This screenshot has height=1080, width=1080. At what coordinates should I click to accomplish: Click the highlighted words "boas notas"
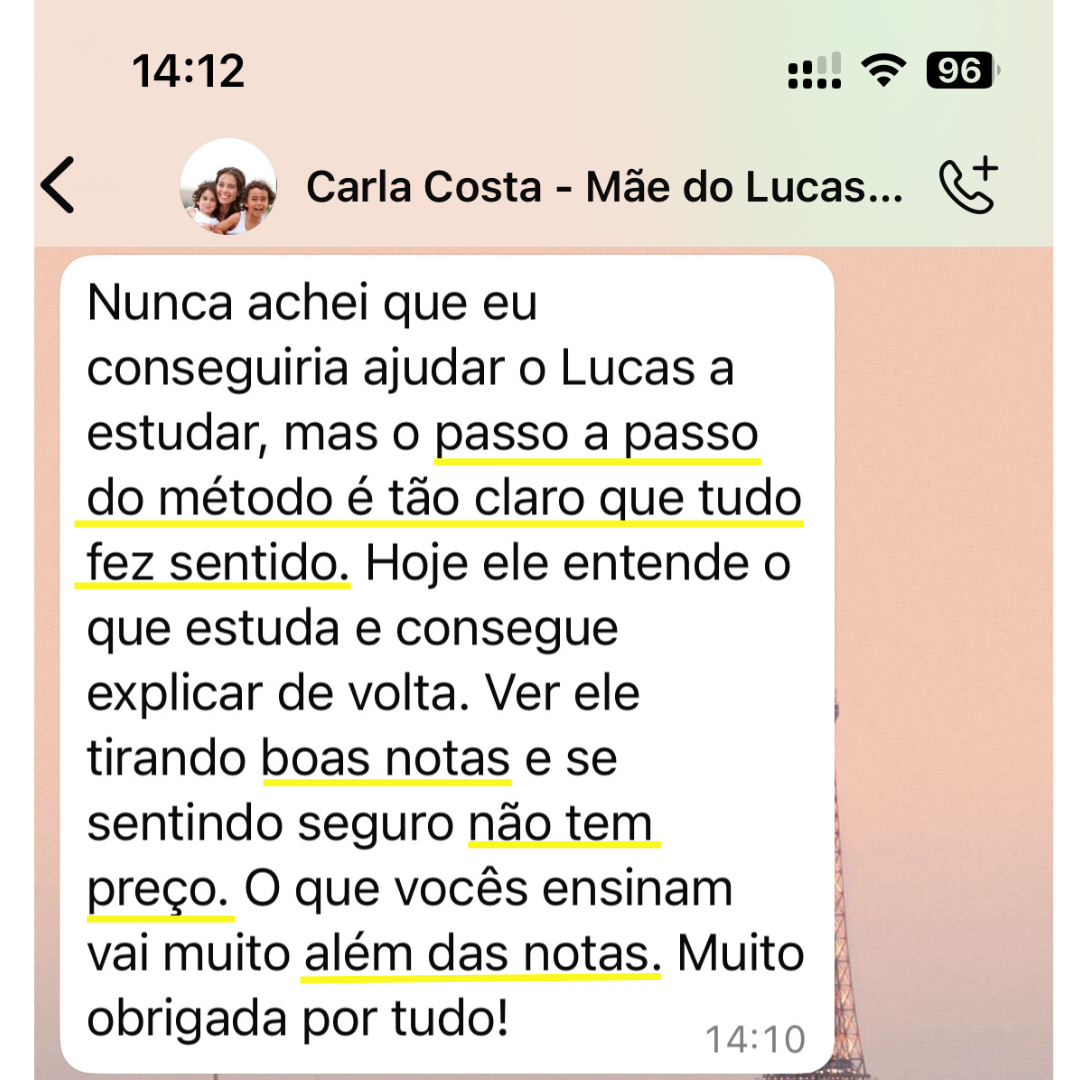tap(386, 759)
